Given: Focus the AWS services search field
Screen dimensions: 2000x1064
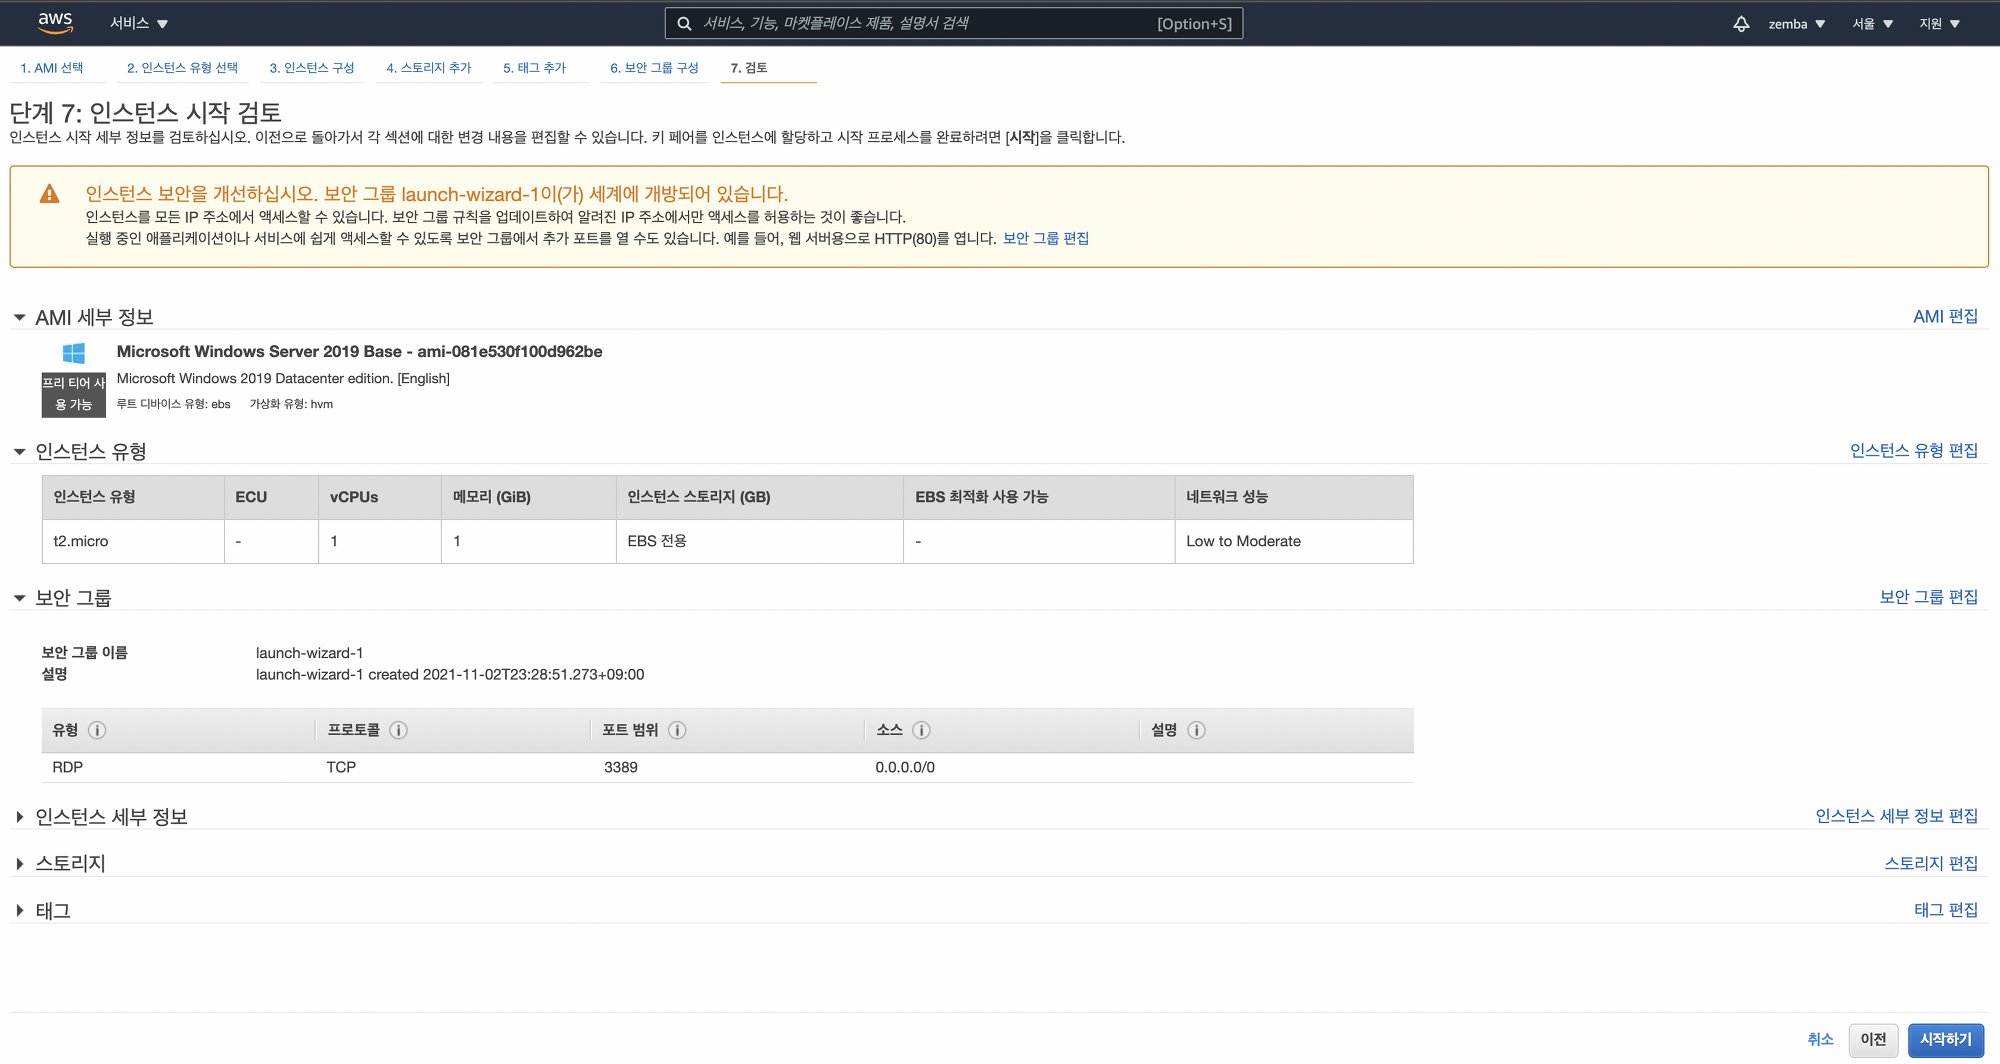Looking at the screenshot, I should click(x=954, y=23).
